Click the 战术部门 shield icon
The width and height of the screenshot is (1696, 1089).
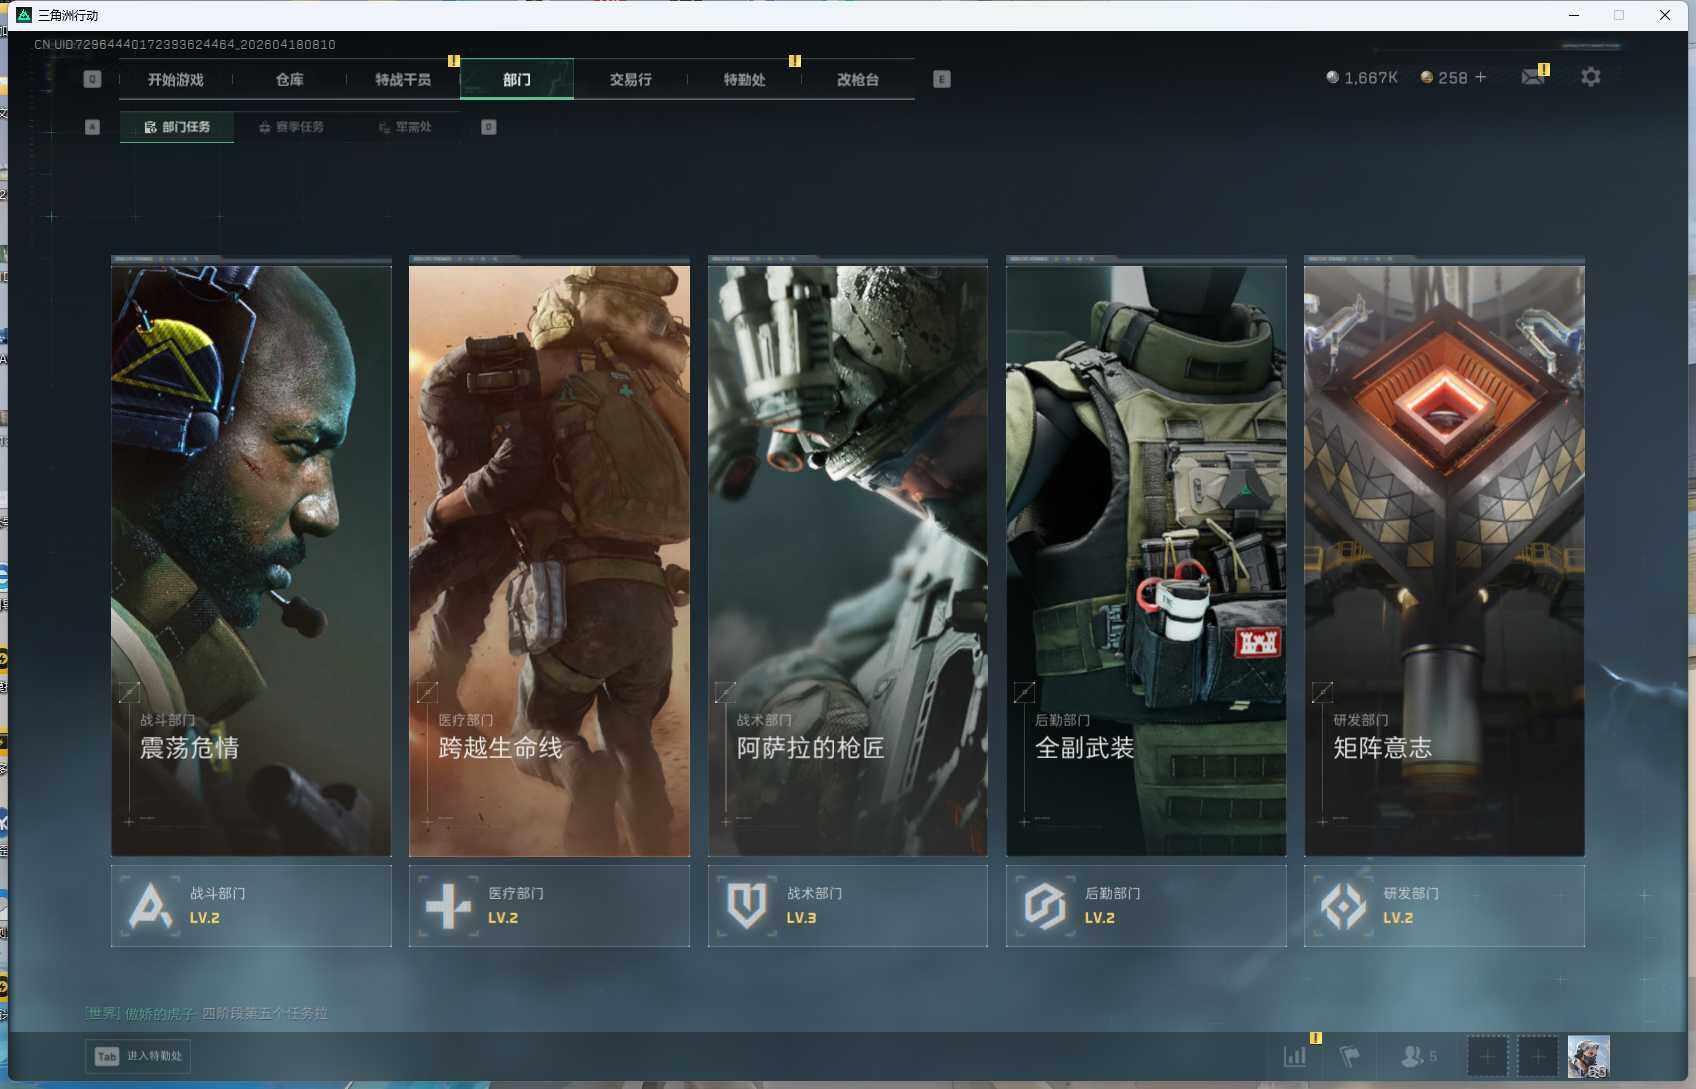click(x=747, y=906)
